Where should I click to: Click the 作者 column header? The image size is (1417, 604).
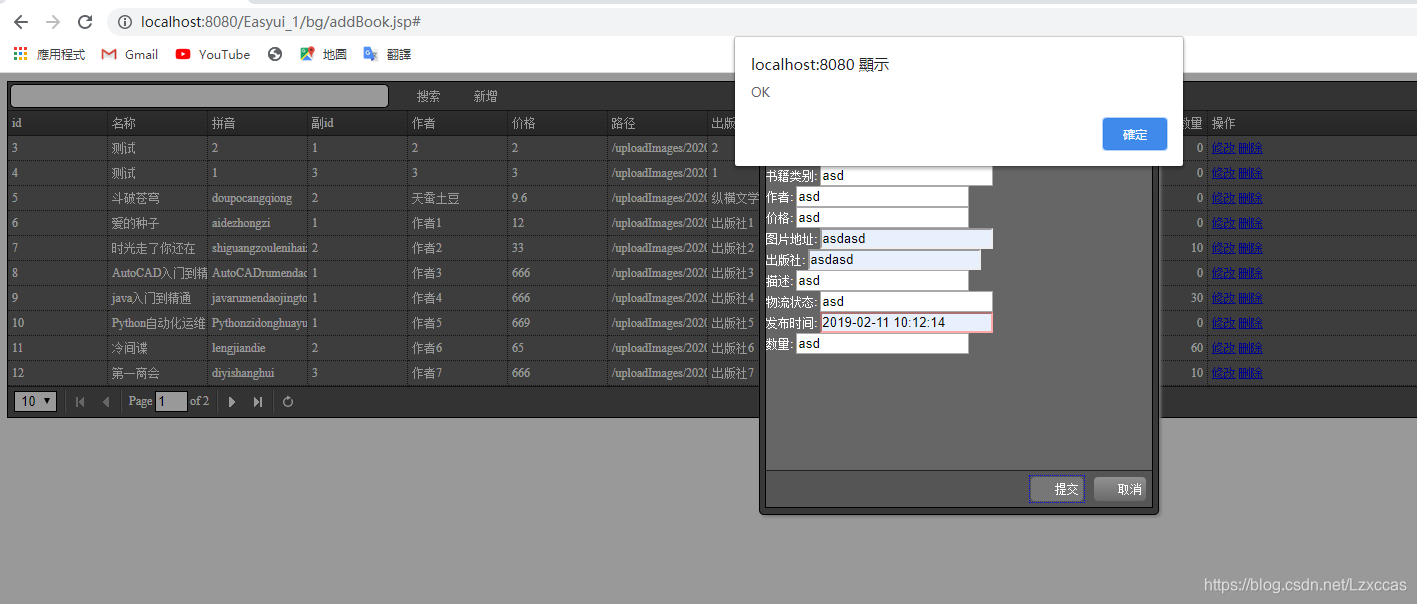(x=457, y=123)
